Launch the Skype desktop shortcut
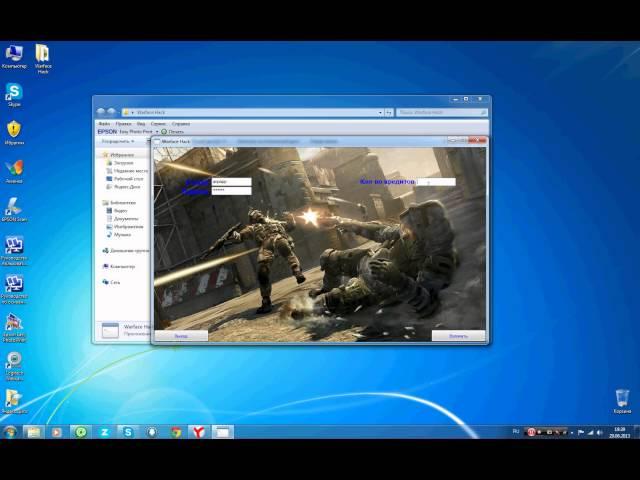 [x=14, y=95]
